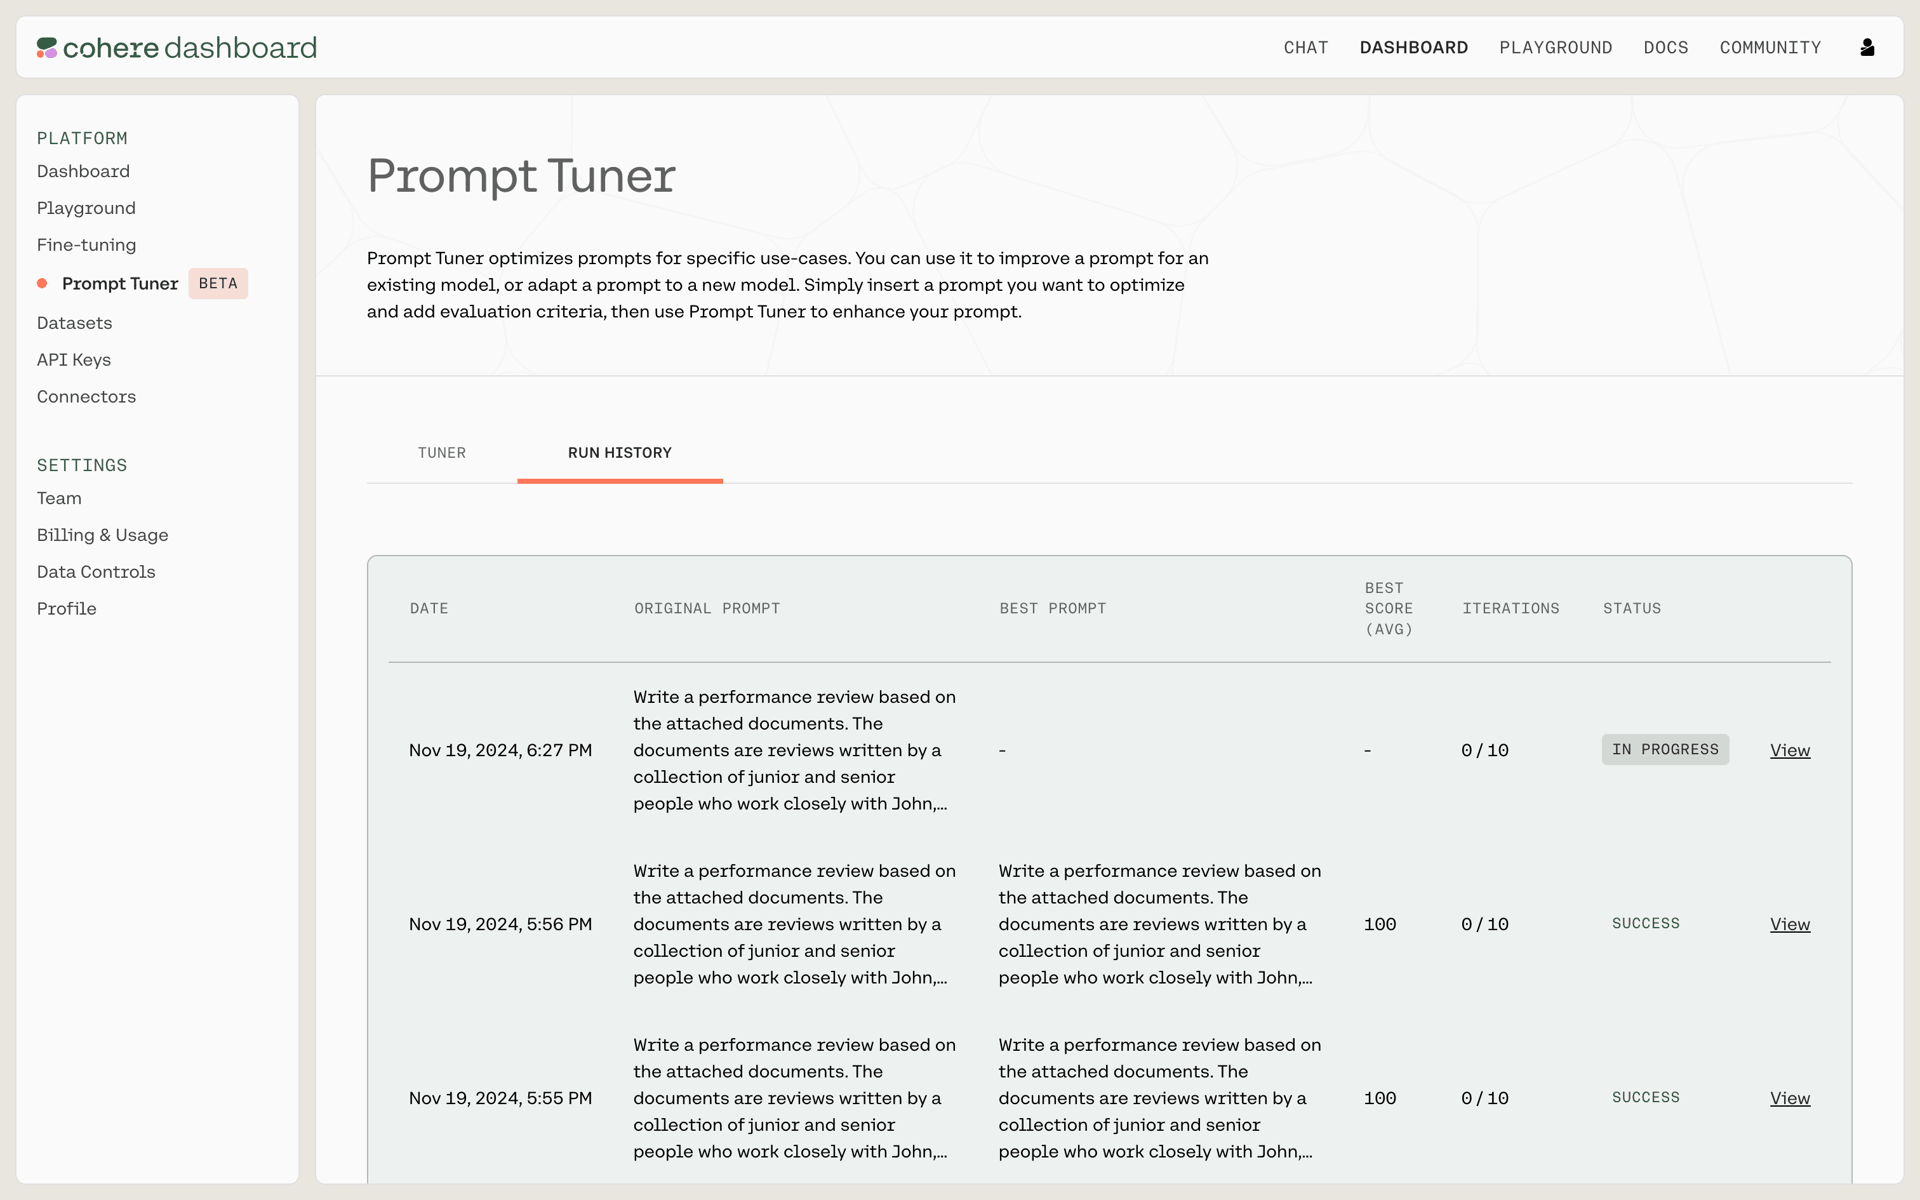Click best prompt text of 5:56 PM run

1160,924
